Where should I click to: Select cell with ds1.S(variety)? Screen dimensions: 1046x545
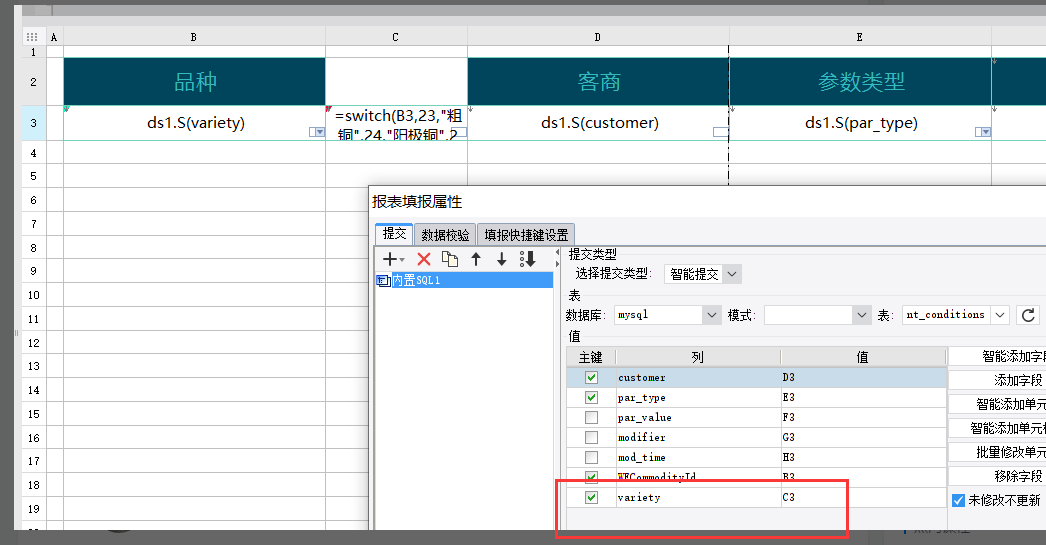tap(194, 123)
